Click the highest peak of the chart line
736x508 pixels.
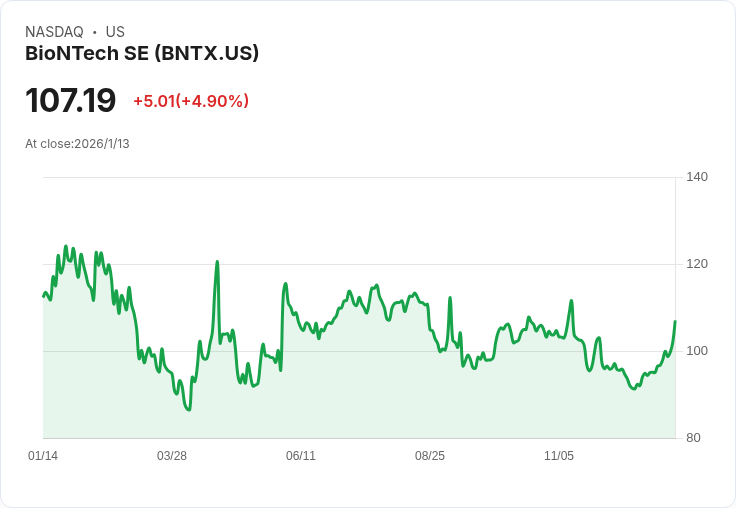[66, 246]
